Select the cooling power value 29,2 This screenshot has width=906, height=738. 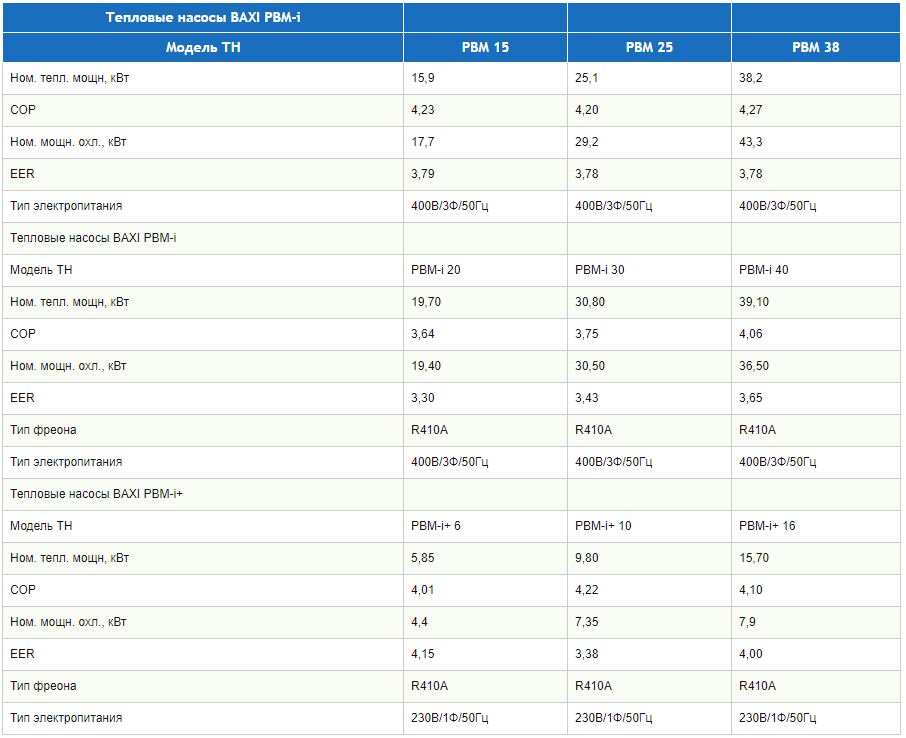(x=588, y=142)
